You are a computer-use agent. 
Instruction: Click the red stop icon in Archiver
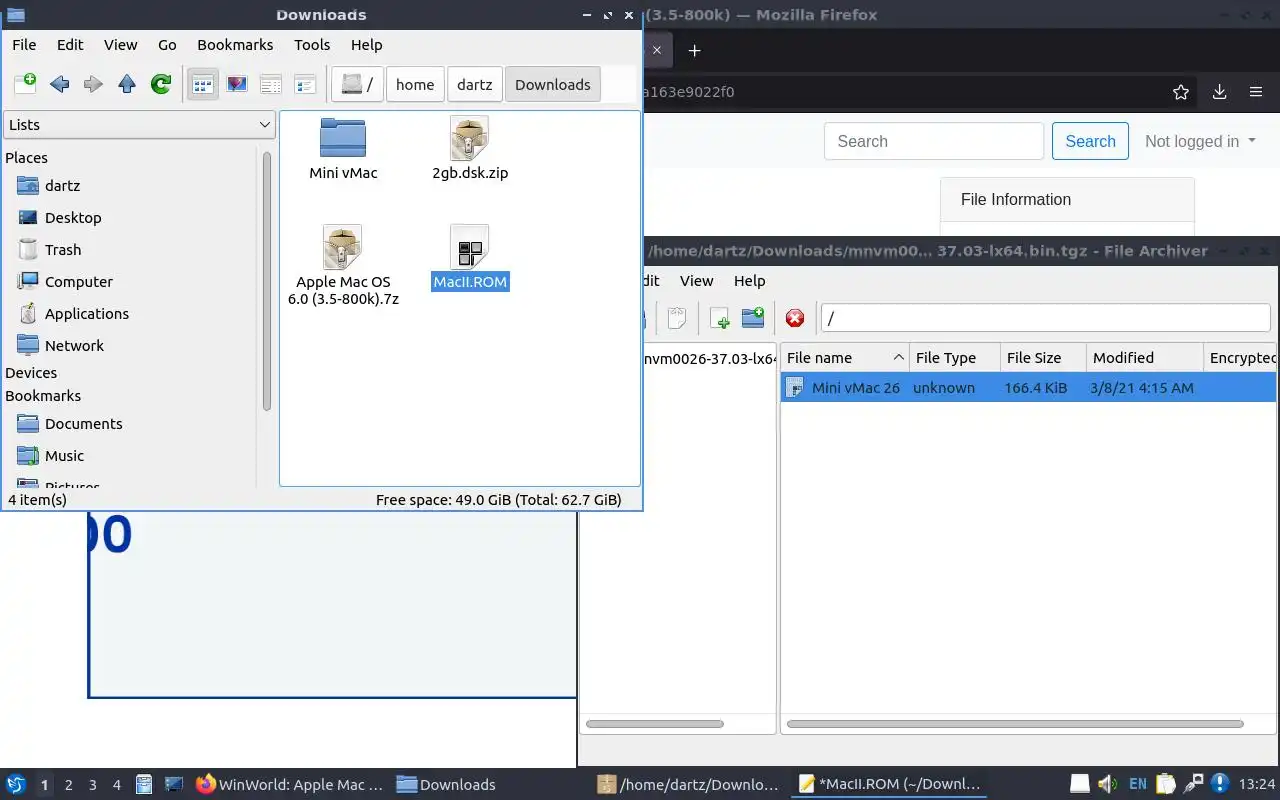click(x=795, y=318)
